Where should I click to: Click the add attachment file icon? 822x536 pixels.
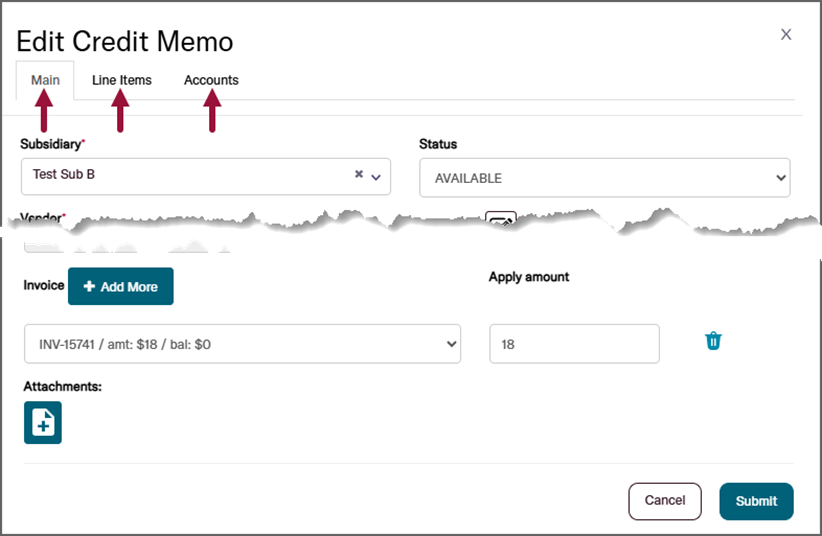pos(43,422)
